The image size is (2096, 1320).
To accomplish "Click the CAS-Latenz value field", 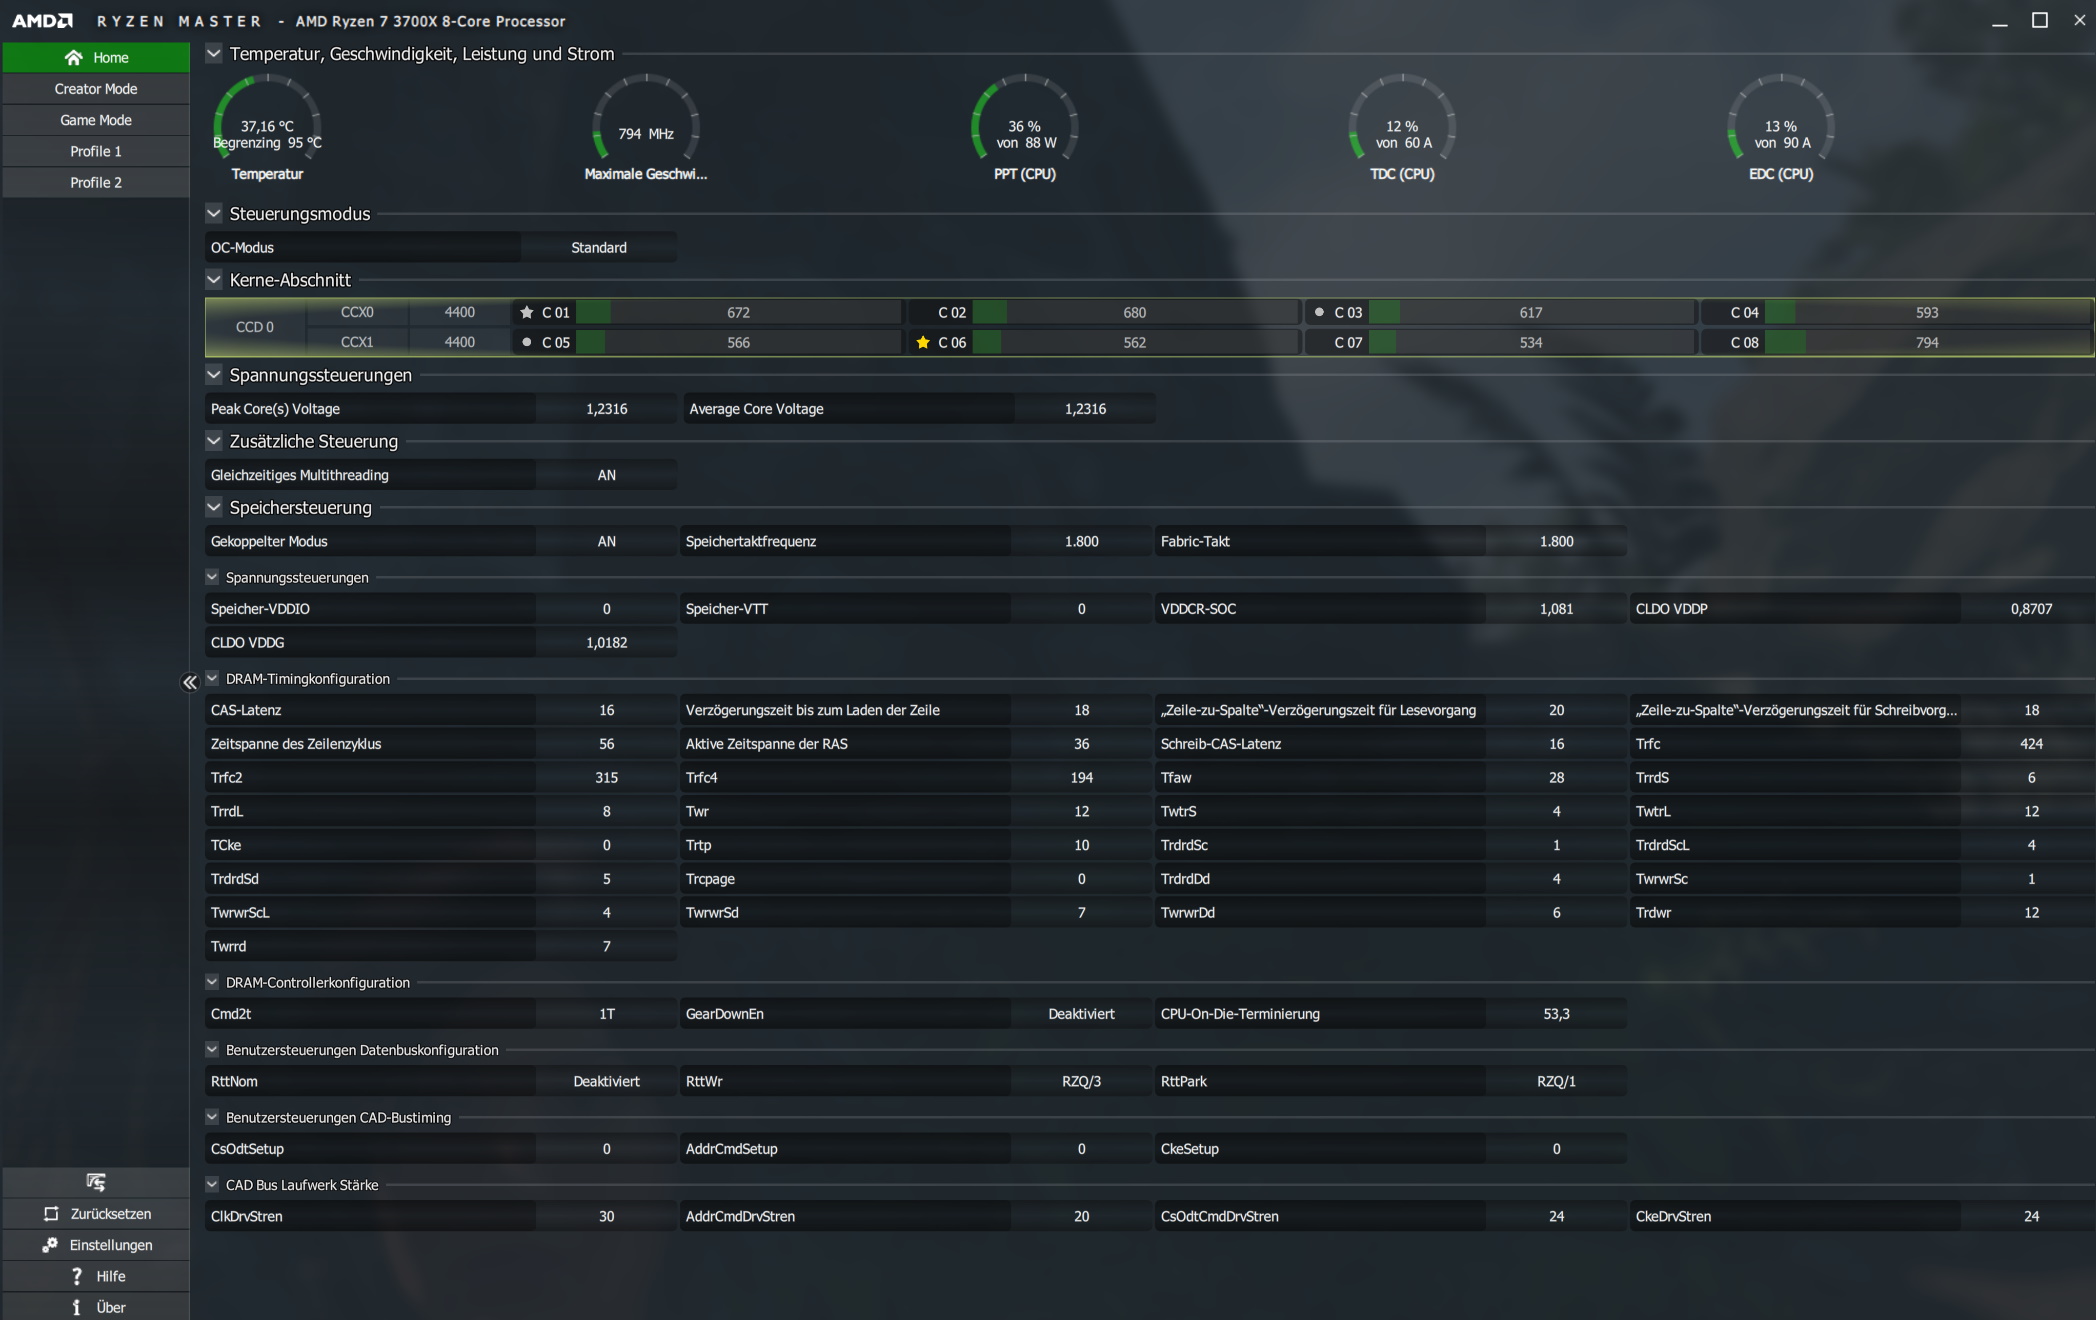I will 606,710.
